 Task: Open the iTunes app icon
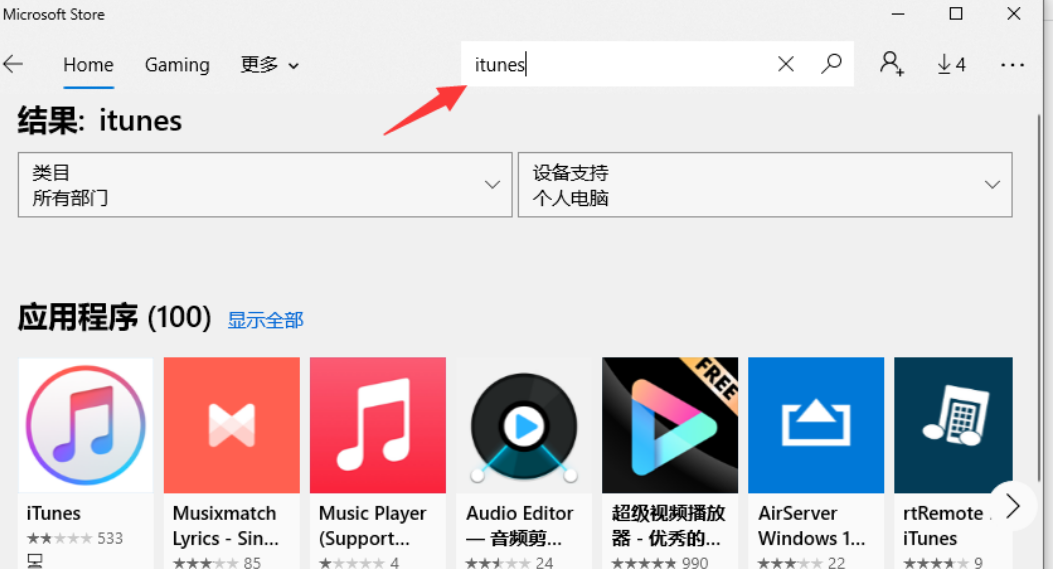click(86, 425)
